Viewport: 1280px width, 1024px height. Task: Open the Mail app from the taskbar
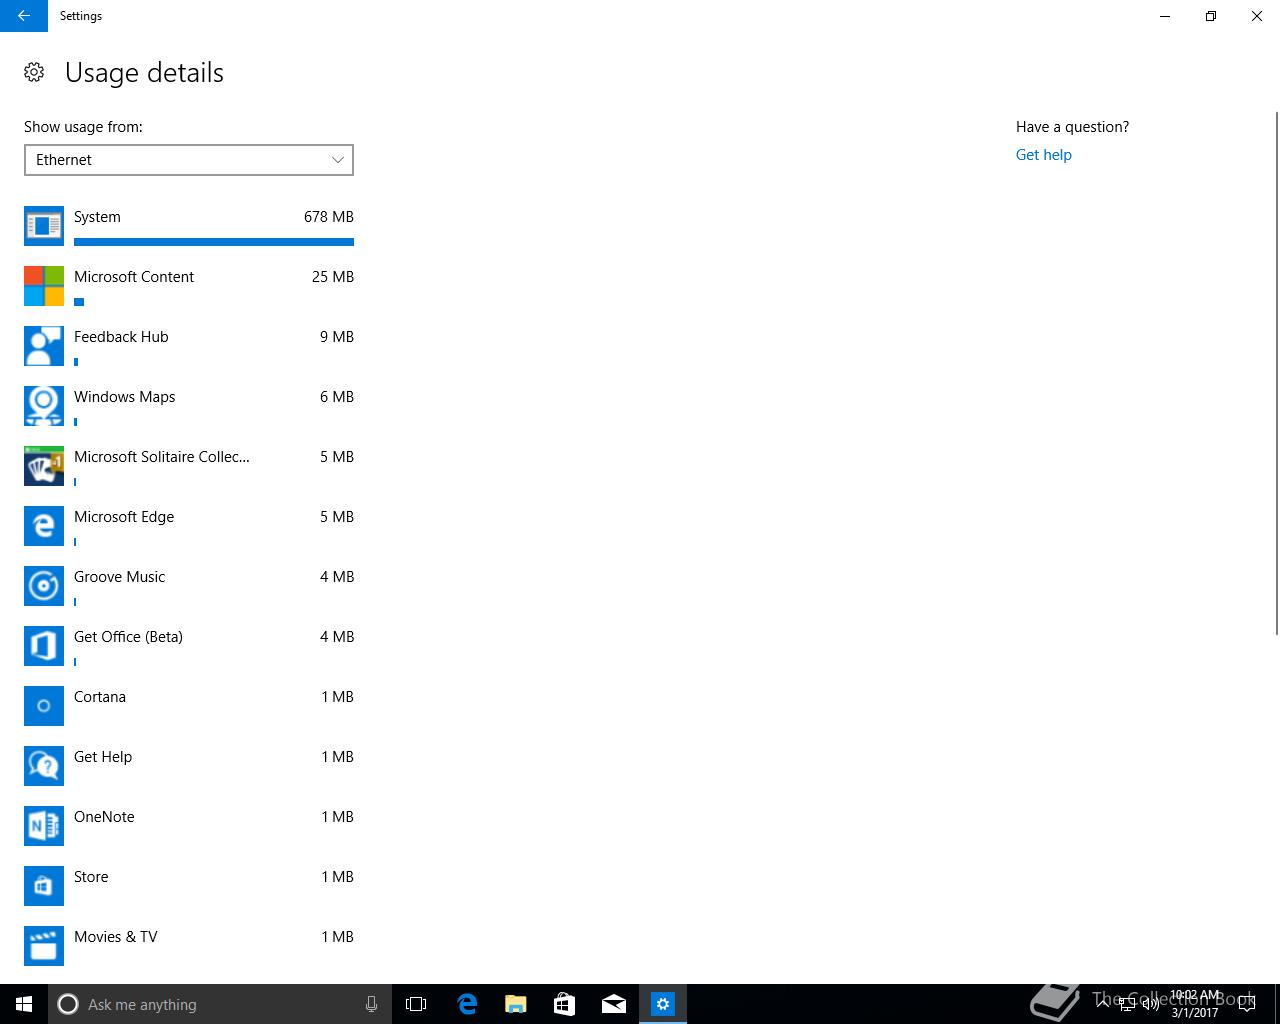(614, 1004)
